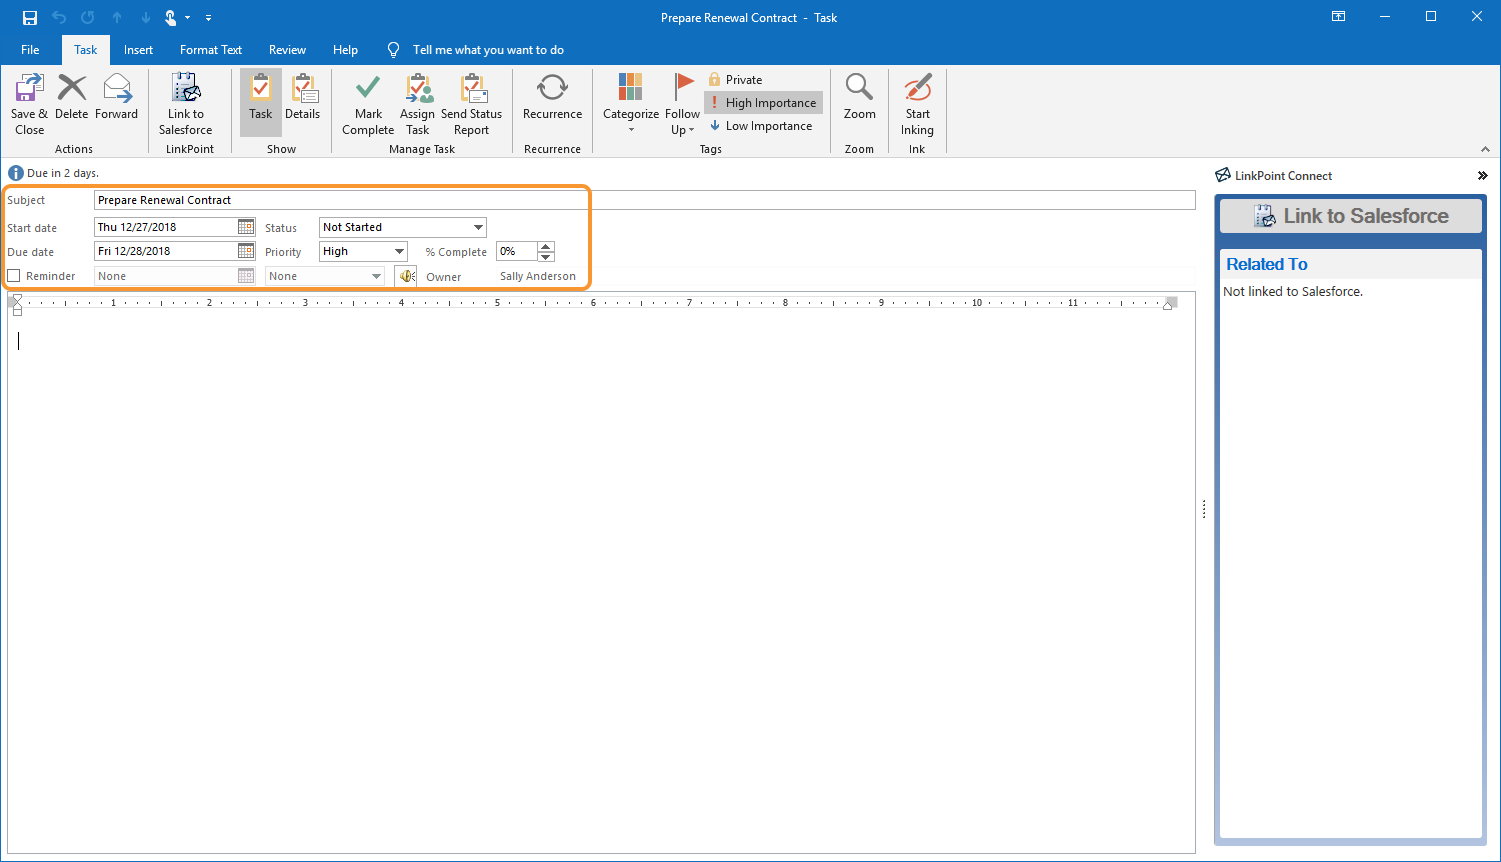Start Inking from the ribbon
The image size is (1501, 862).
[x=917, y=103]
